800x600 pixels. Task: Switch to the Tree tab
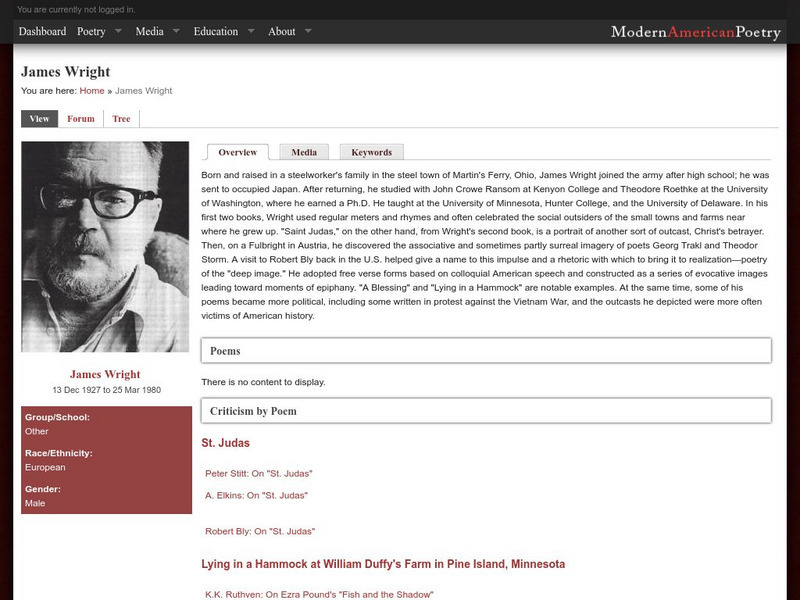(x=120, y=118)
